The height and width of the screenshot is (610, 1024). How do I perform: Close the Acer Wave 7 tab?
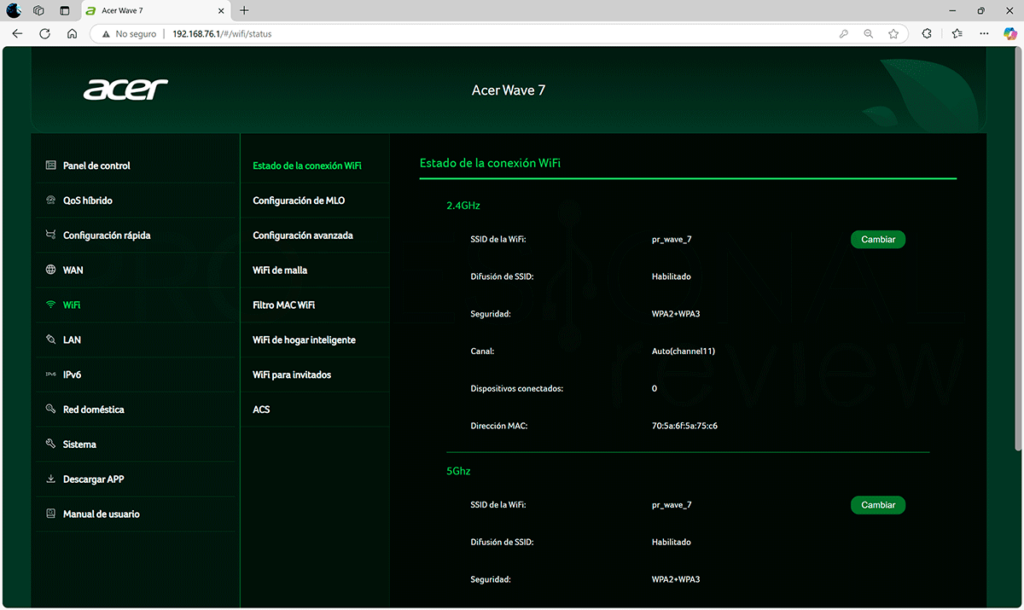tap(221, 10)
